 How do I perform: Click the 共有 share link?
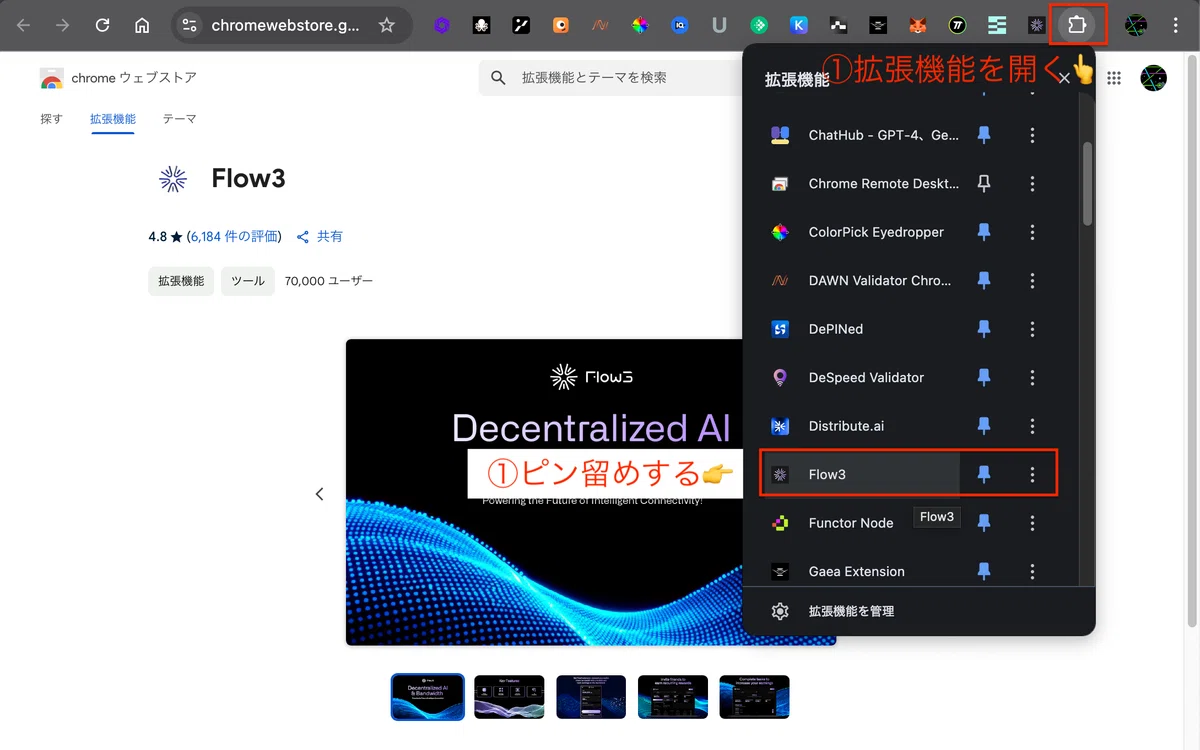click(320, 237)
